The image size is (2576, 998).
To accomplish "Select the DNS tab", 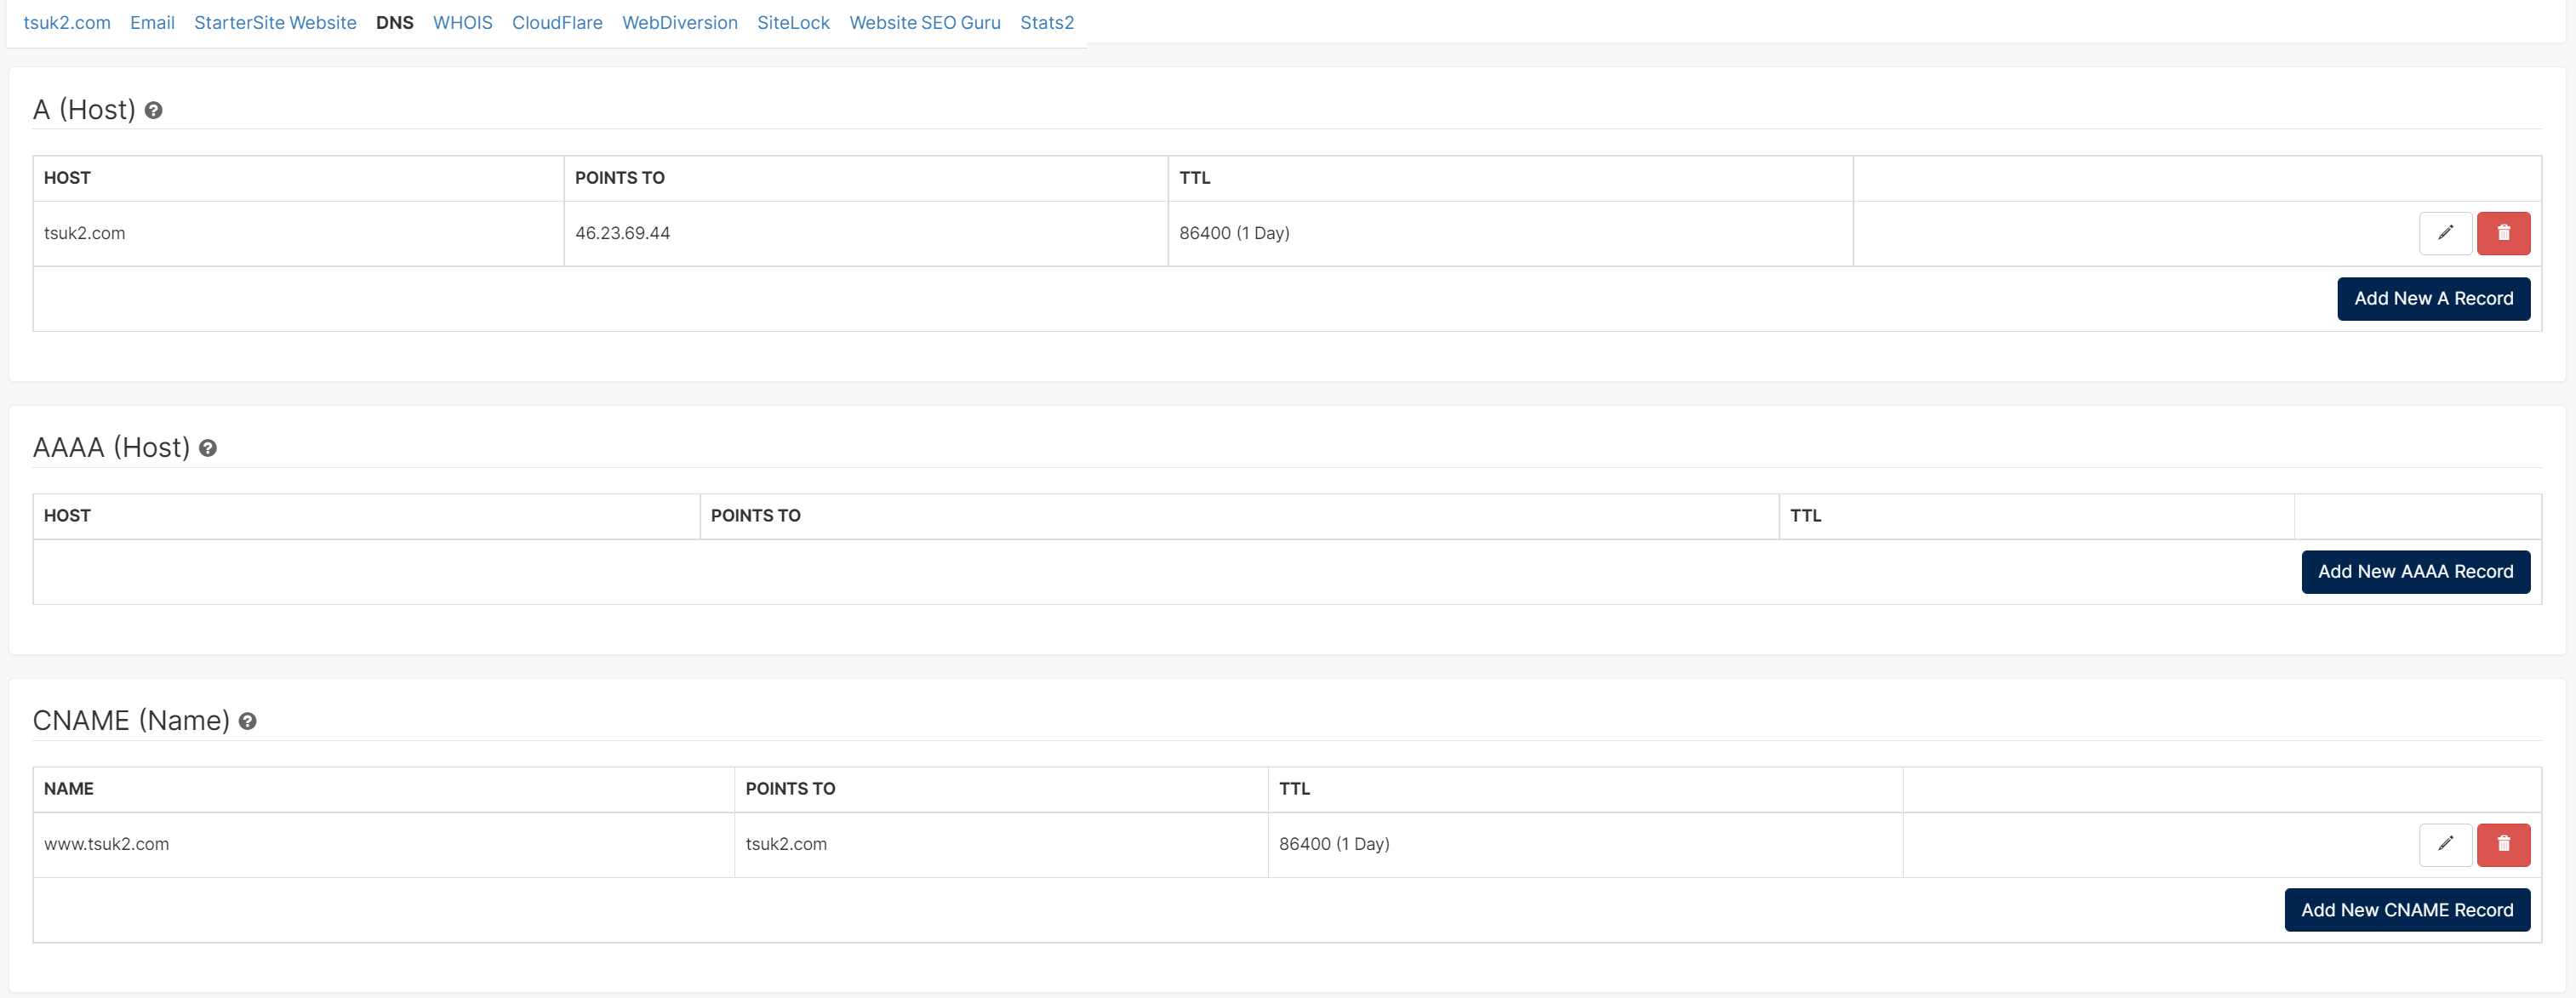I will point(395,22).
